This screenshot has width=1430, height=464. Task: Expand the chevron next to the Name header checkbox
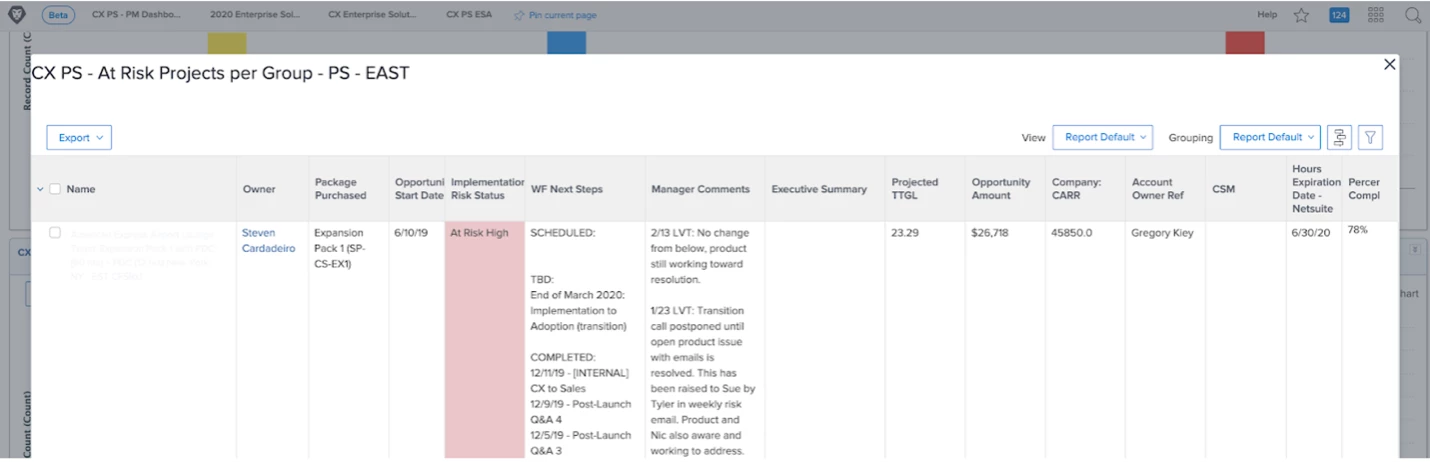tap(40, 189)
